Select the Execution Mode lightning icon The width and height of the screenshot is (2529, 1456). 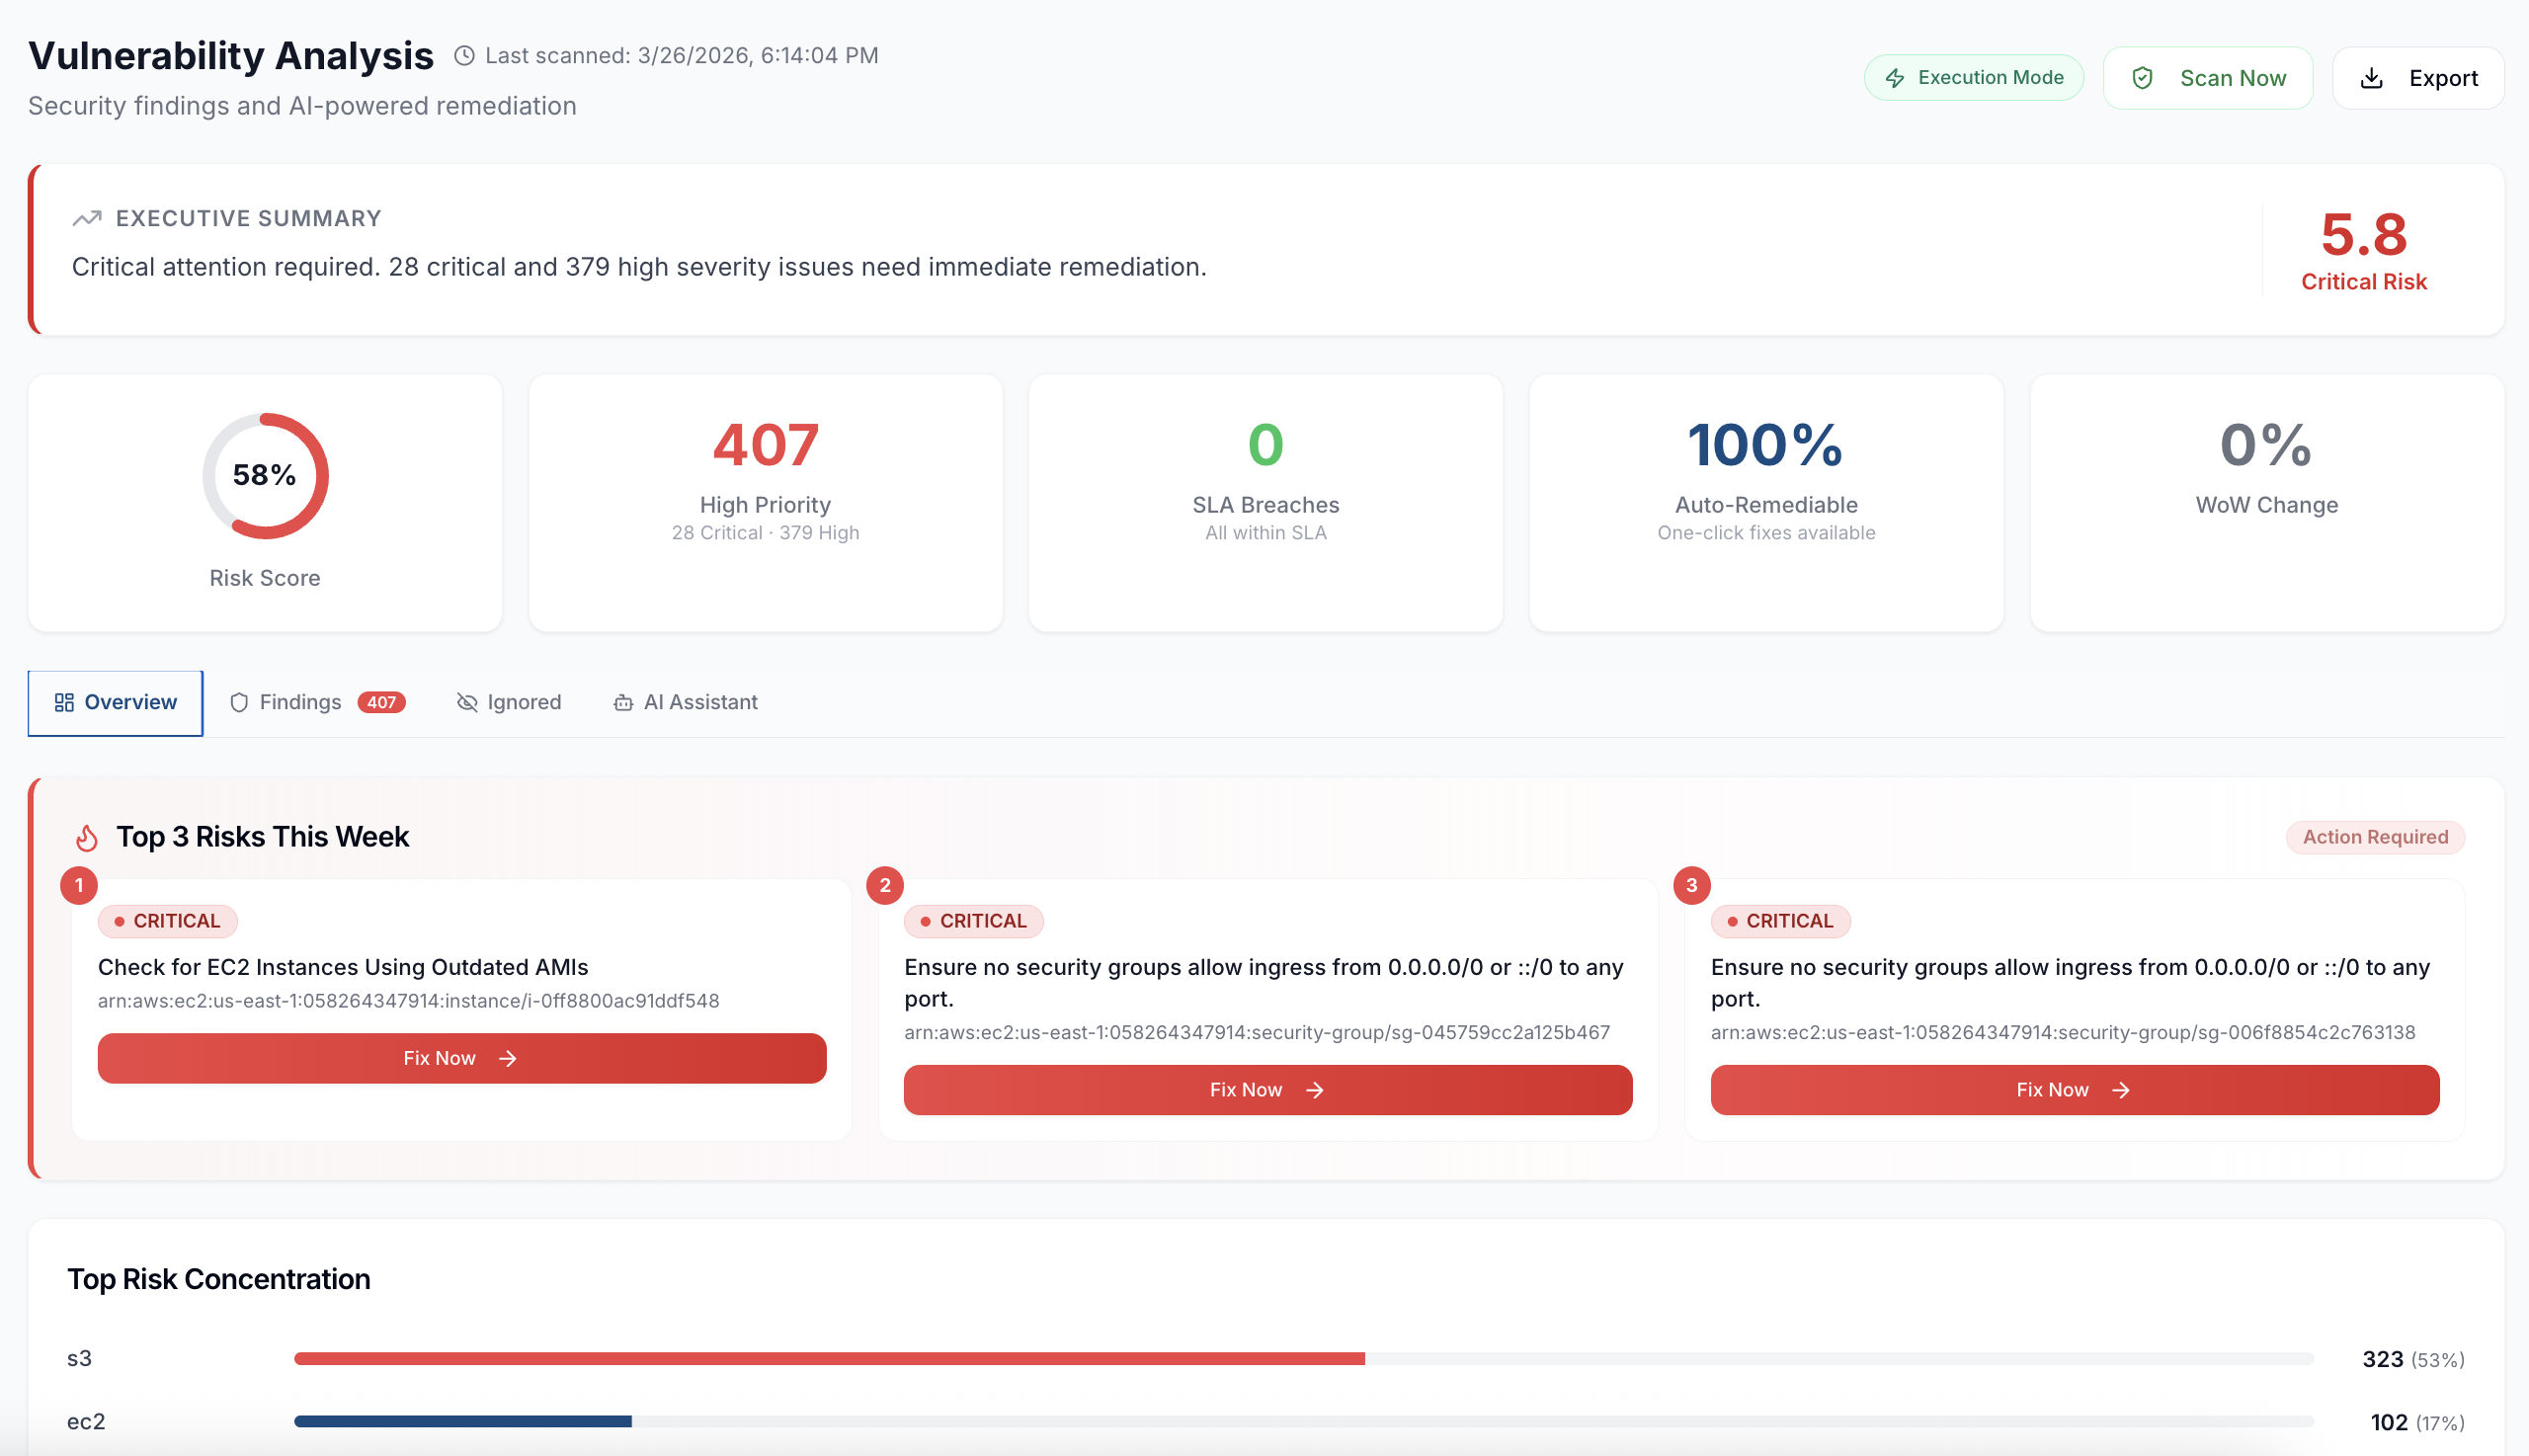1896,76
